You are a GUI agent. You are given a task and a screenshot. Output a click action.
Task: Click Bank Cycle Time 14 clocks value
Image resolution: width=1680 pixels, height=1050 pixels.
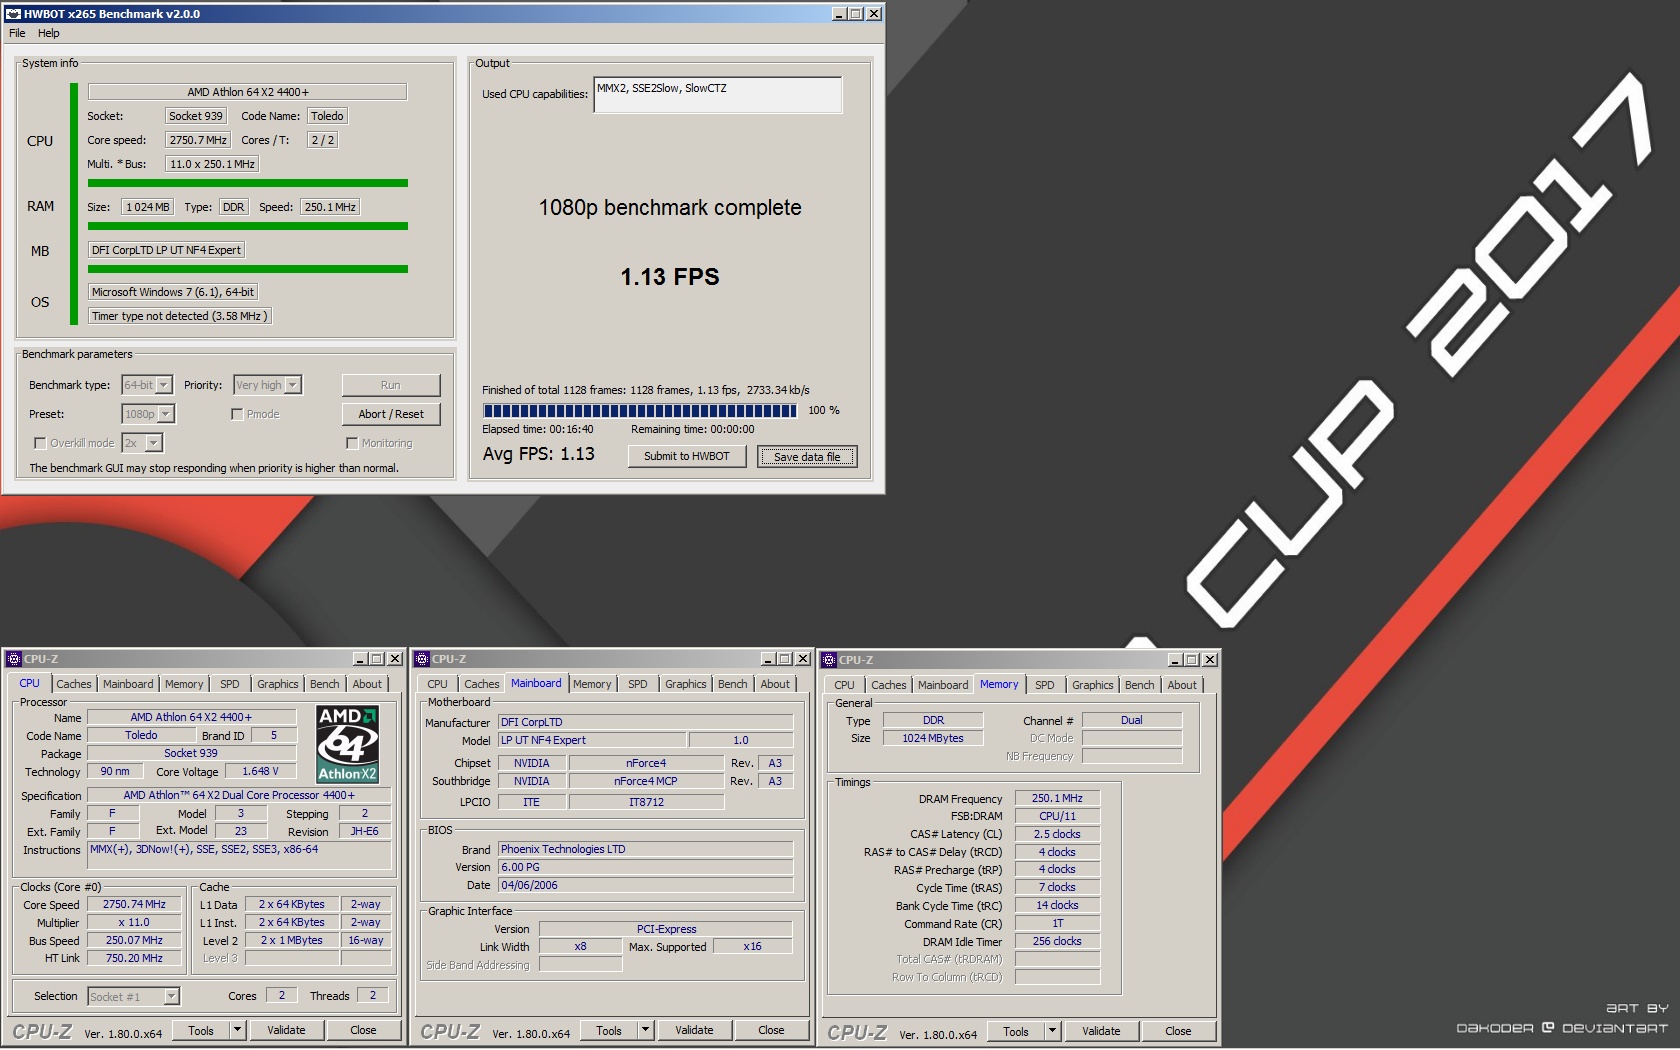1057,905
